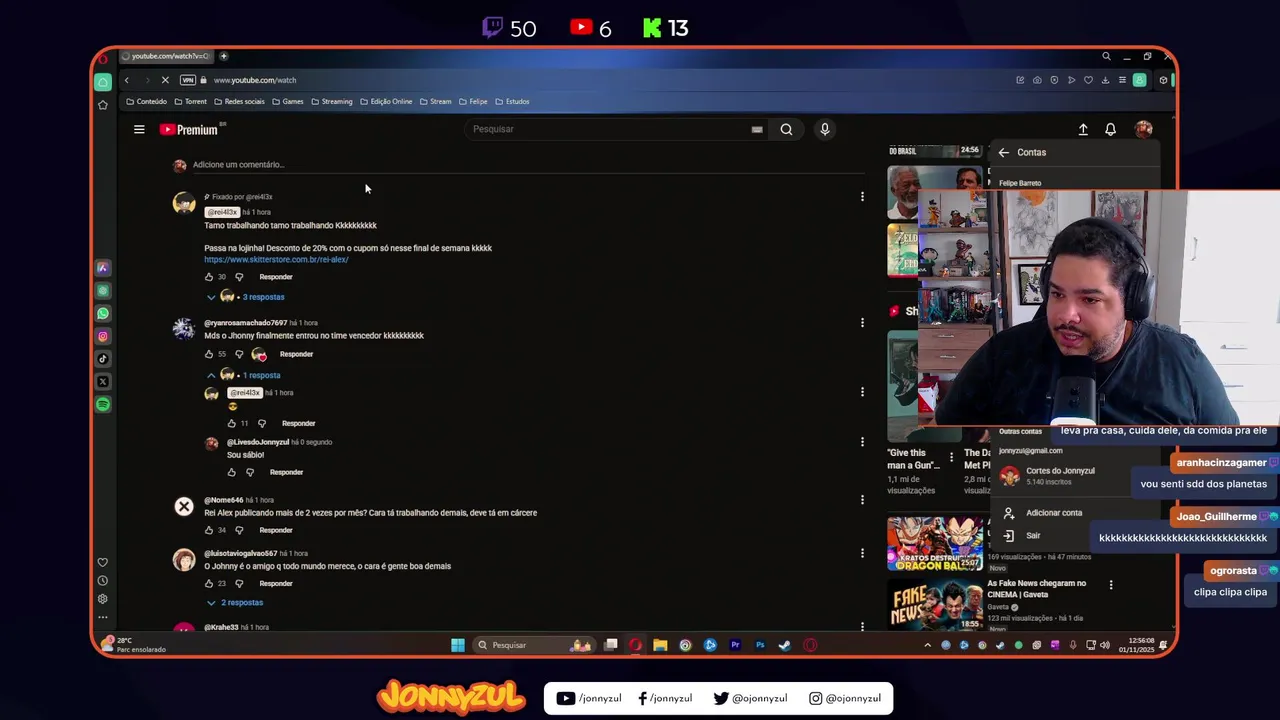Dislike the pinned @rei4l3x comment
Image resolution: width=1280 pixels, height=720 pixels.
tap(239, 277)
